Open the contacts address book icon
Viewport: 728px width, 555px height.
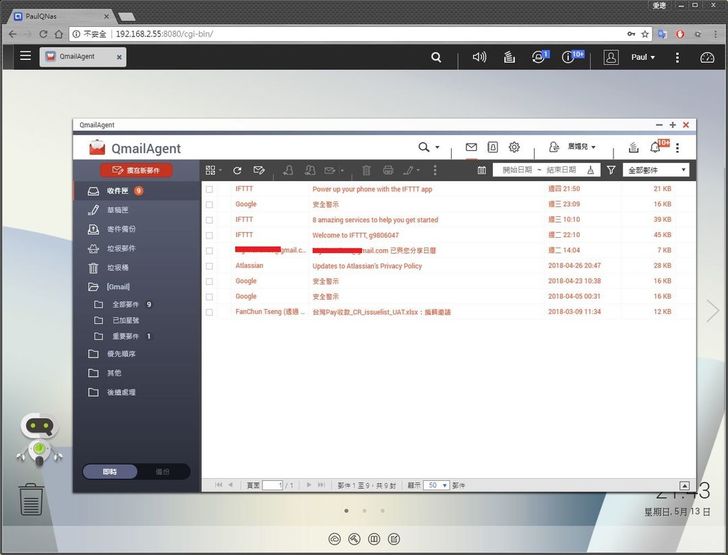[x=493, y=147]
